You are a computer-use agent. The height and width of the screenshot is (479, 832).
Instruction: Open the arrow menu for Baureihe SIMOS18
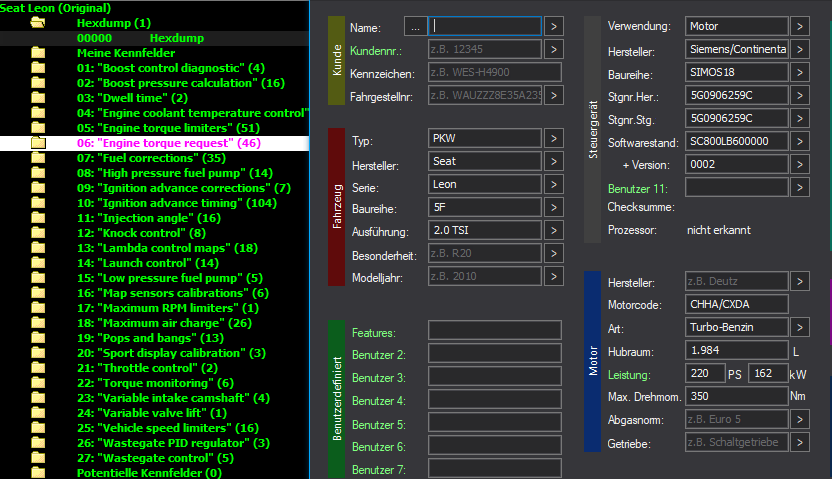click(800, 72)
